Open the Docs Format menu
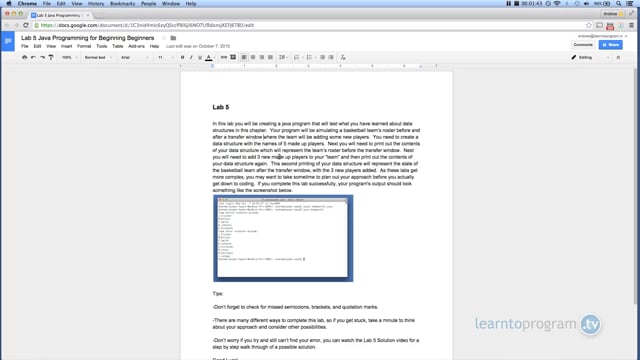Viewport: 640px width, 360px height. (84, 46)
